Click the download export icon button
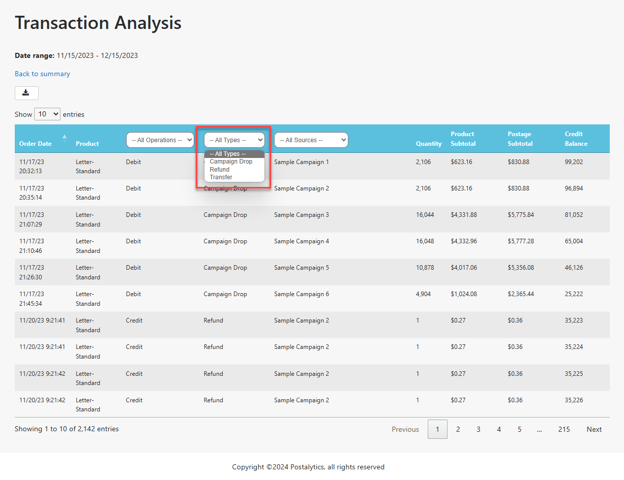Screen dimensions: 624x480 pos(26,93)
